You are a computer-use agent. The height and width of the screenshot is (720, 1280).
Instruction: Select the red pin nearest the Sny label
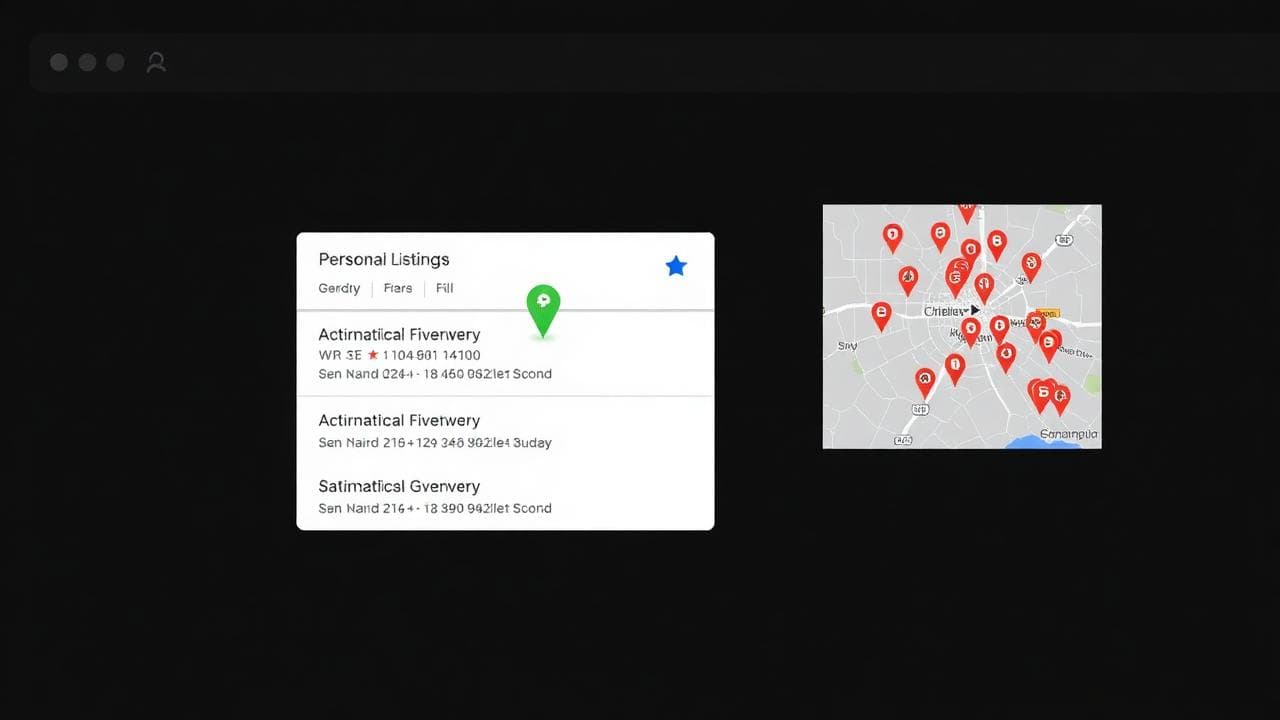click(881, 315)
